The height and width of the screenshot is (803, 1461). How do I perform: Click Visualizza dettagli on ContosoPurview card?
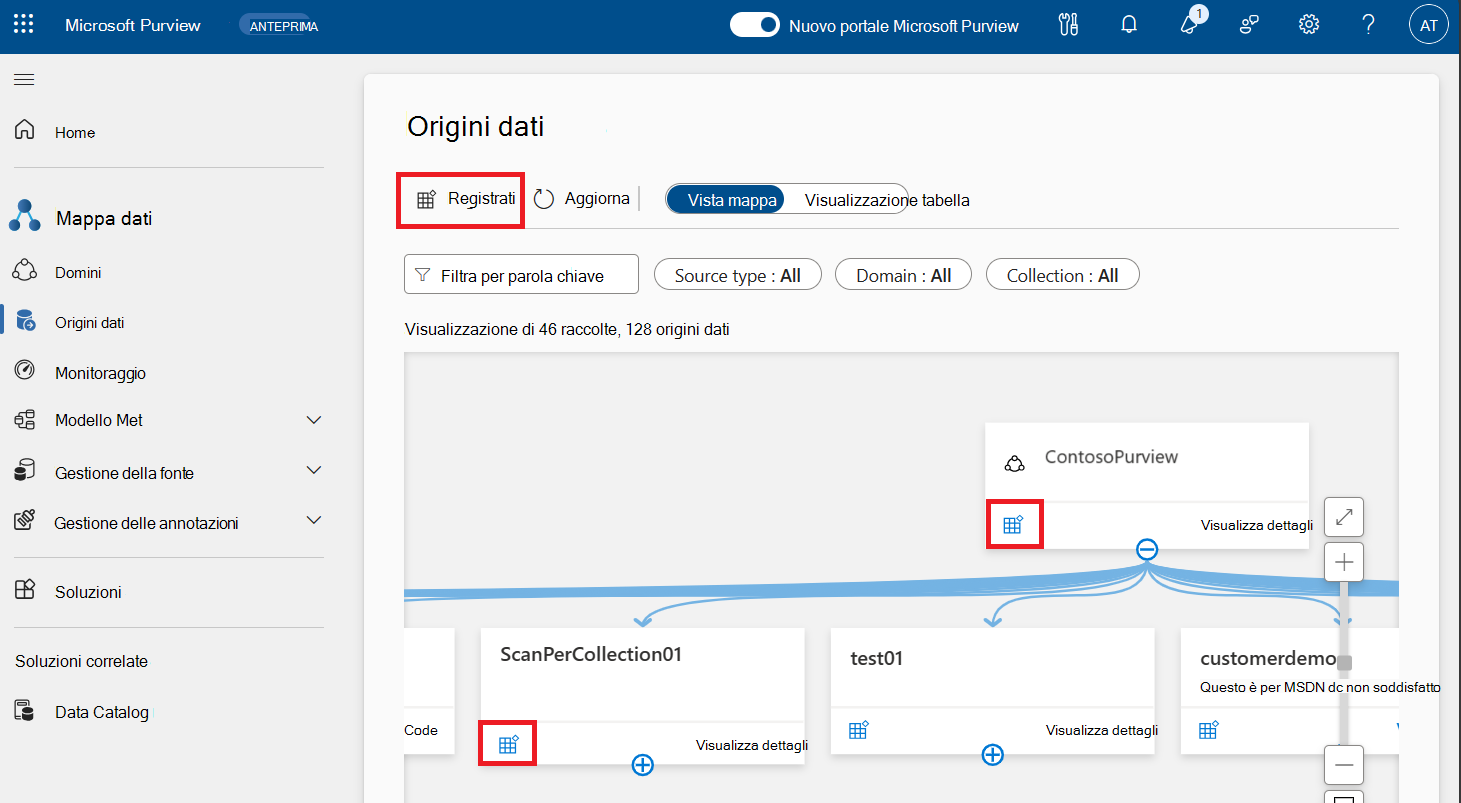click(1256, 525)
